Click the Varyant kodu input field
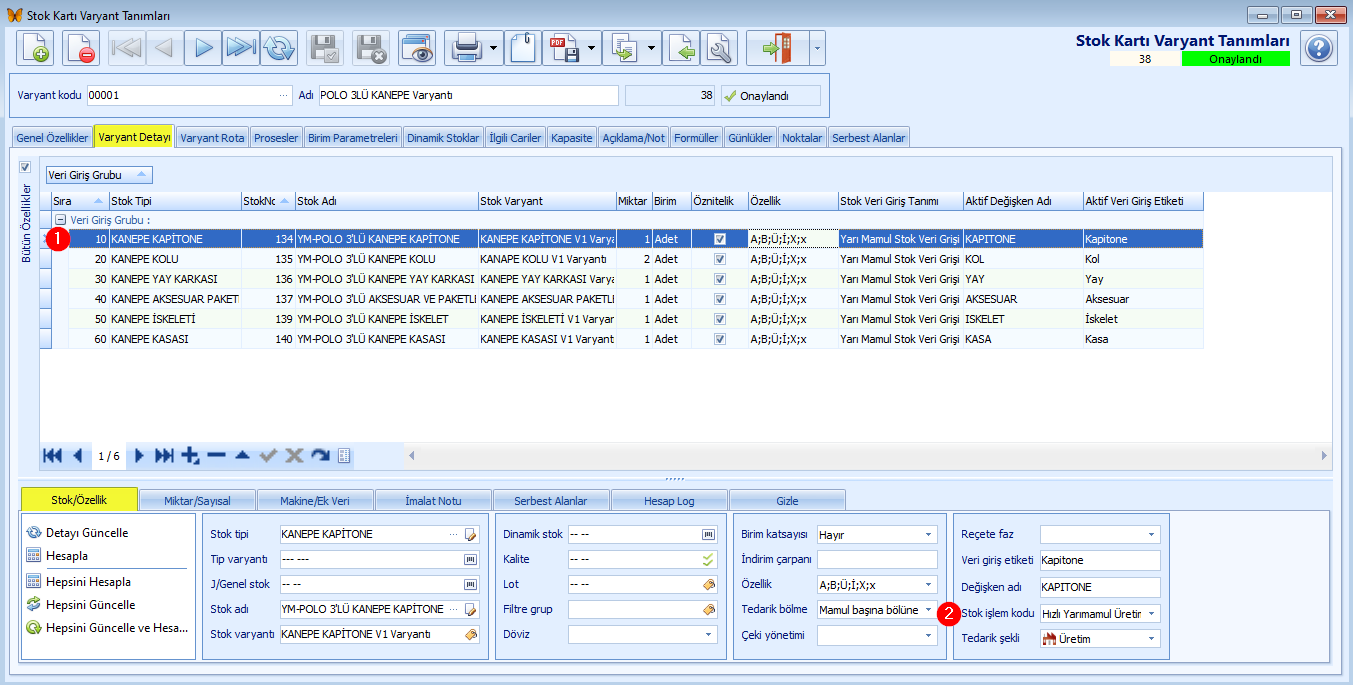The image size is (1353, 685). [189, 96]
